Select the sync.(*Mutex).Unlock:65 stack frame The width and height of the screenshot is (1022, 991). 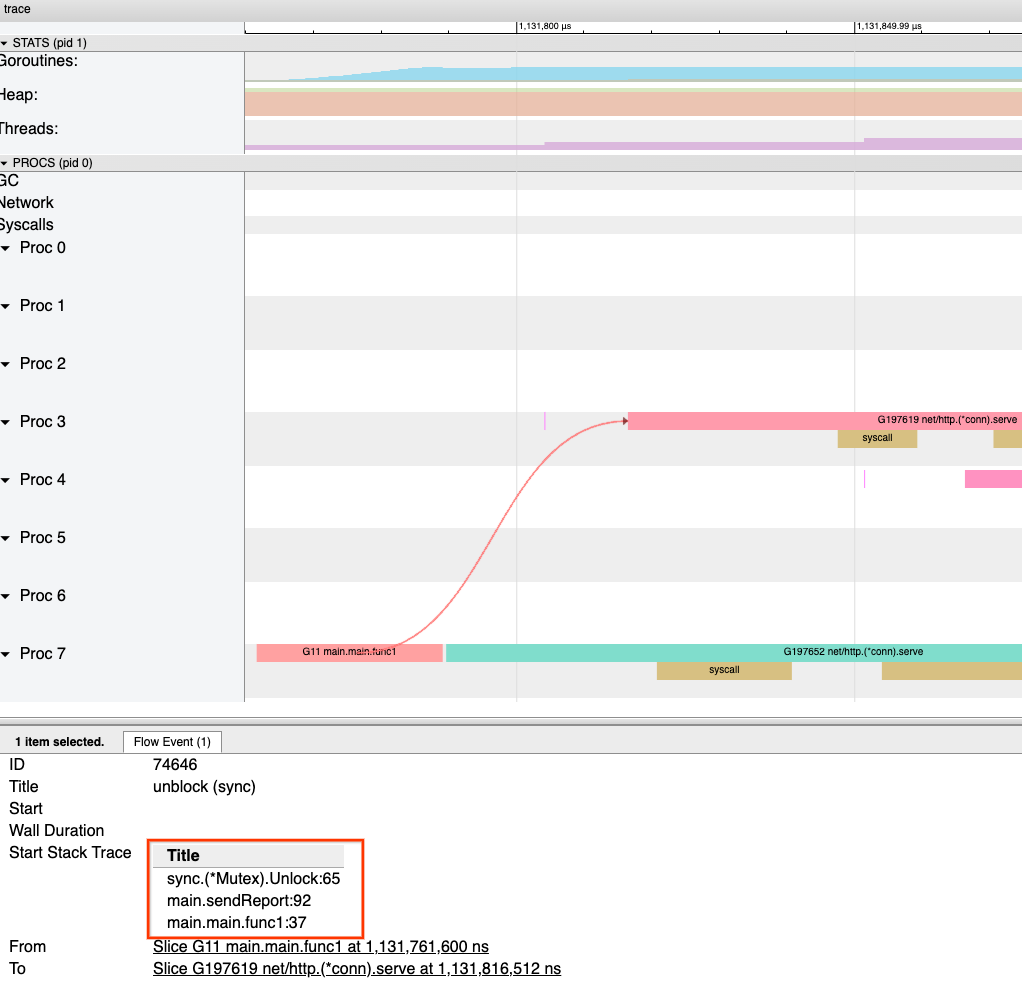coord(254,878)
